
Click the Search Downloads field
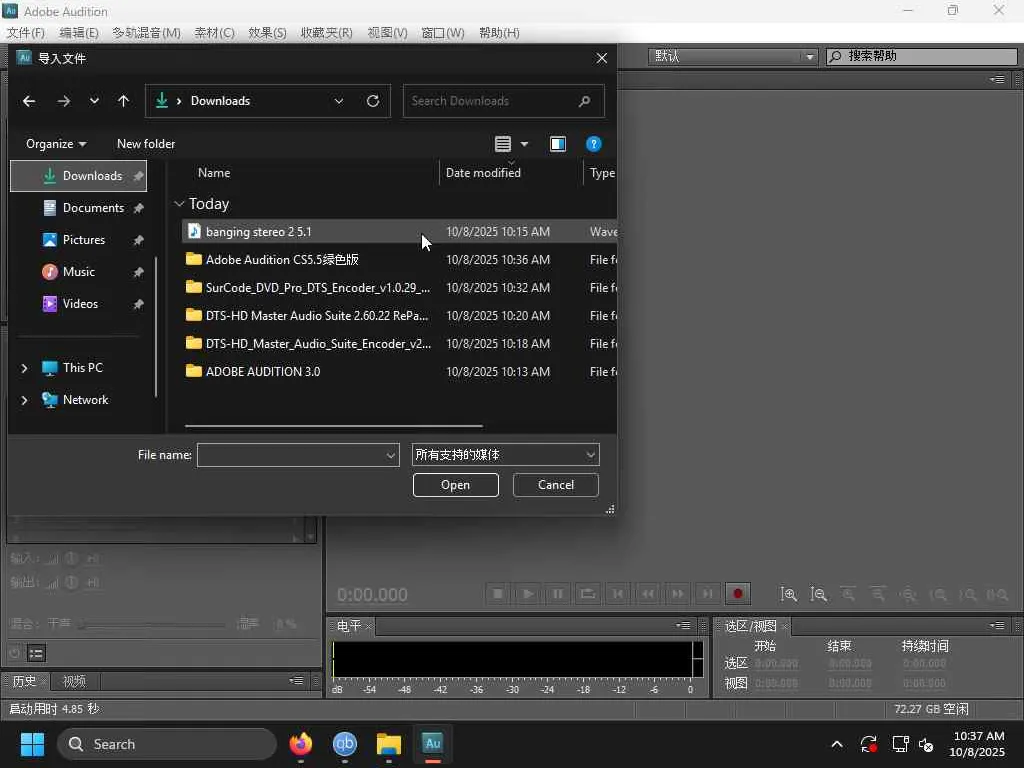click(x=504, y=101)
